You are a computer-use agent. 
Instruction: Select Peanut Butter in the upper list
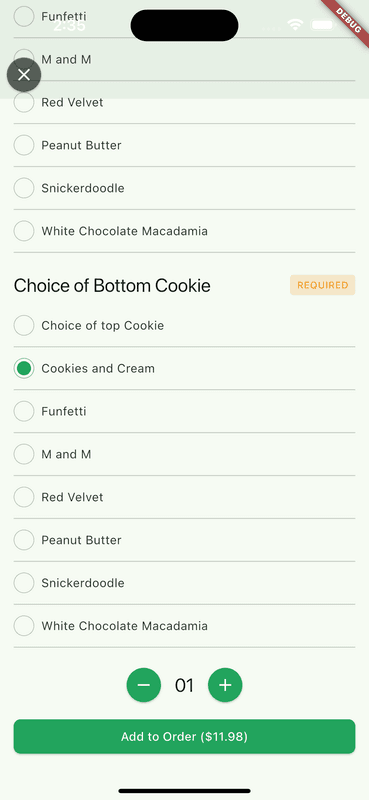pyautogui.click(x=184, y=145)
